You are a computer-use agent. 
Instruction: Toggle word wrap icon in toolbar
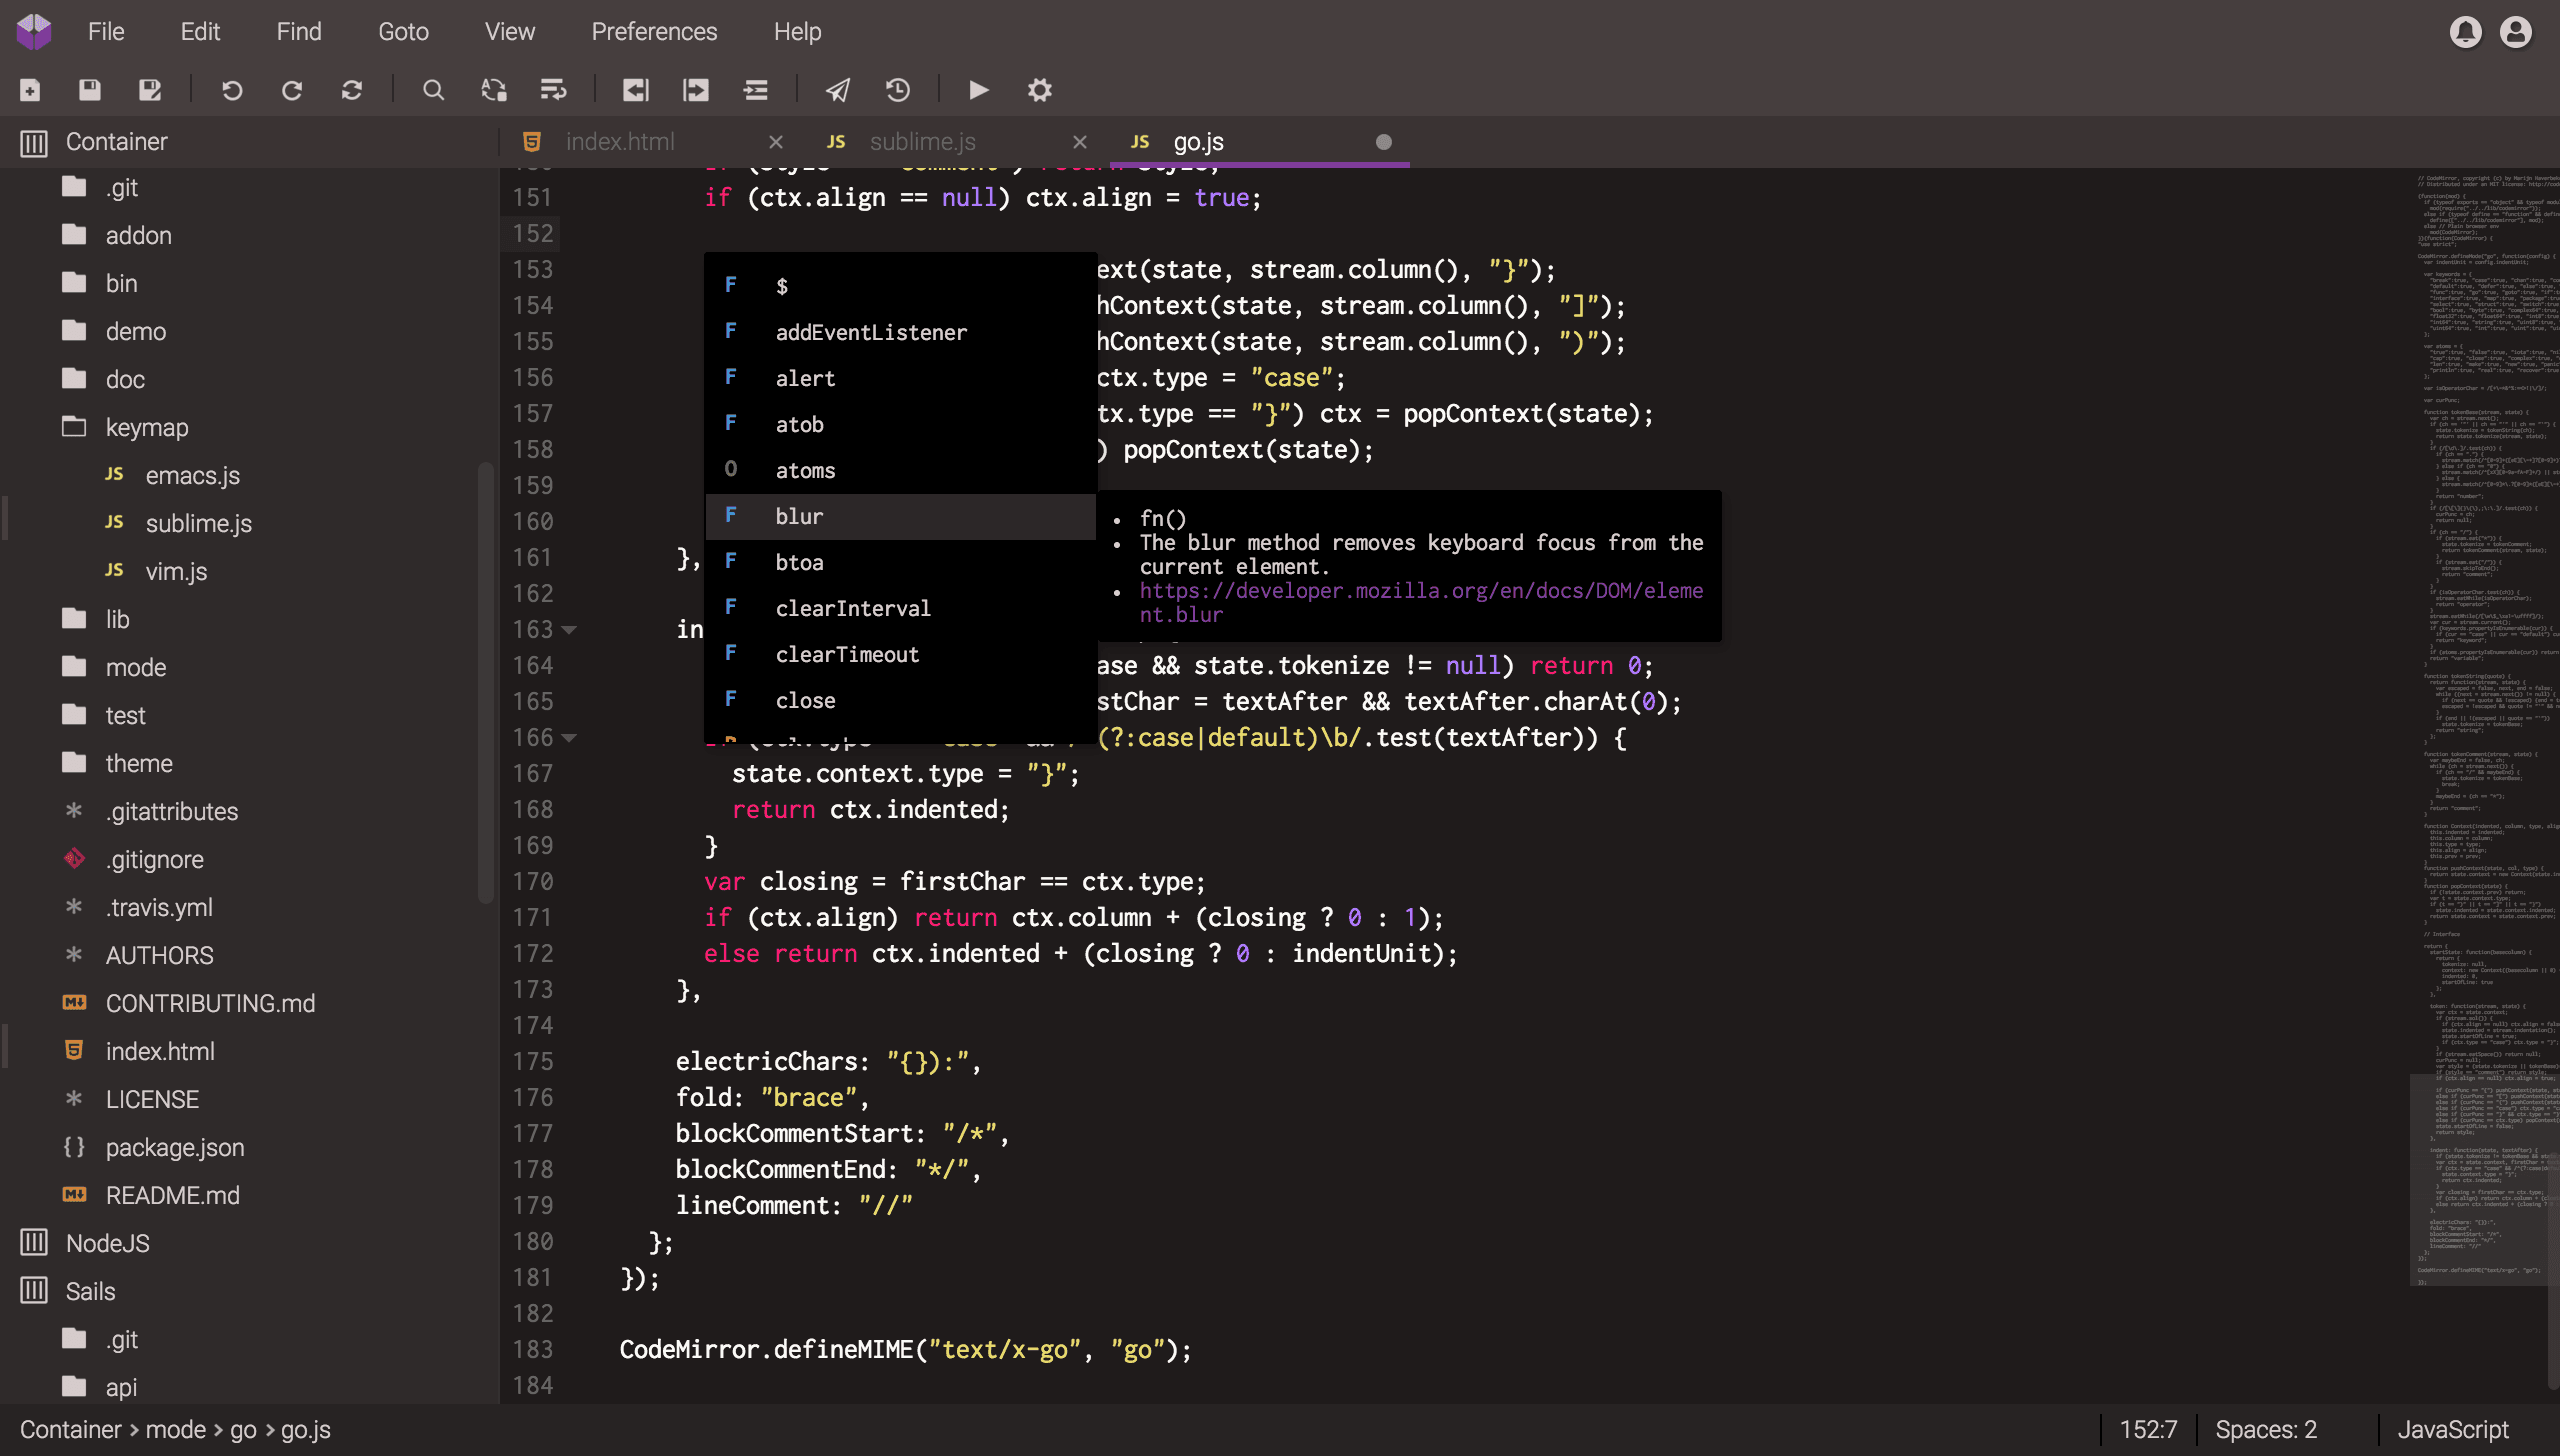(553, 90)
